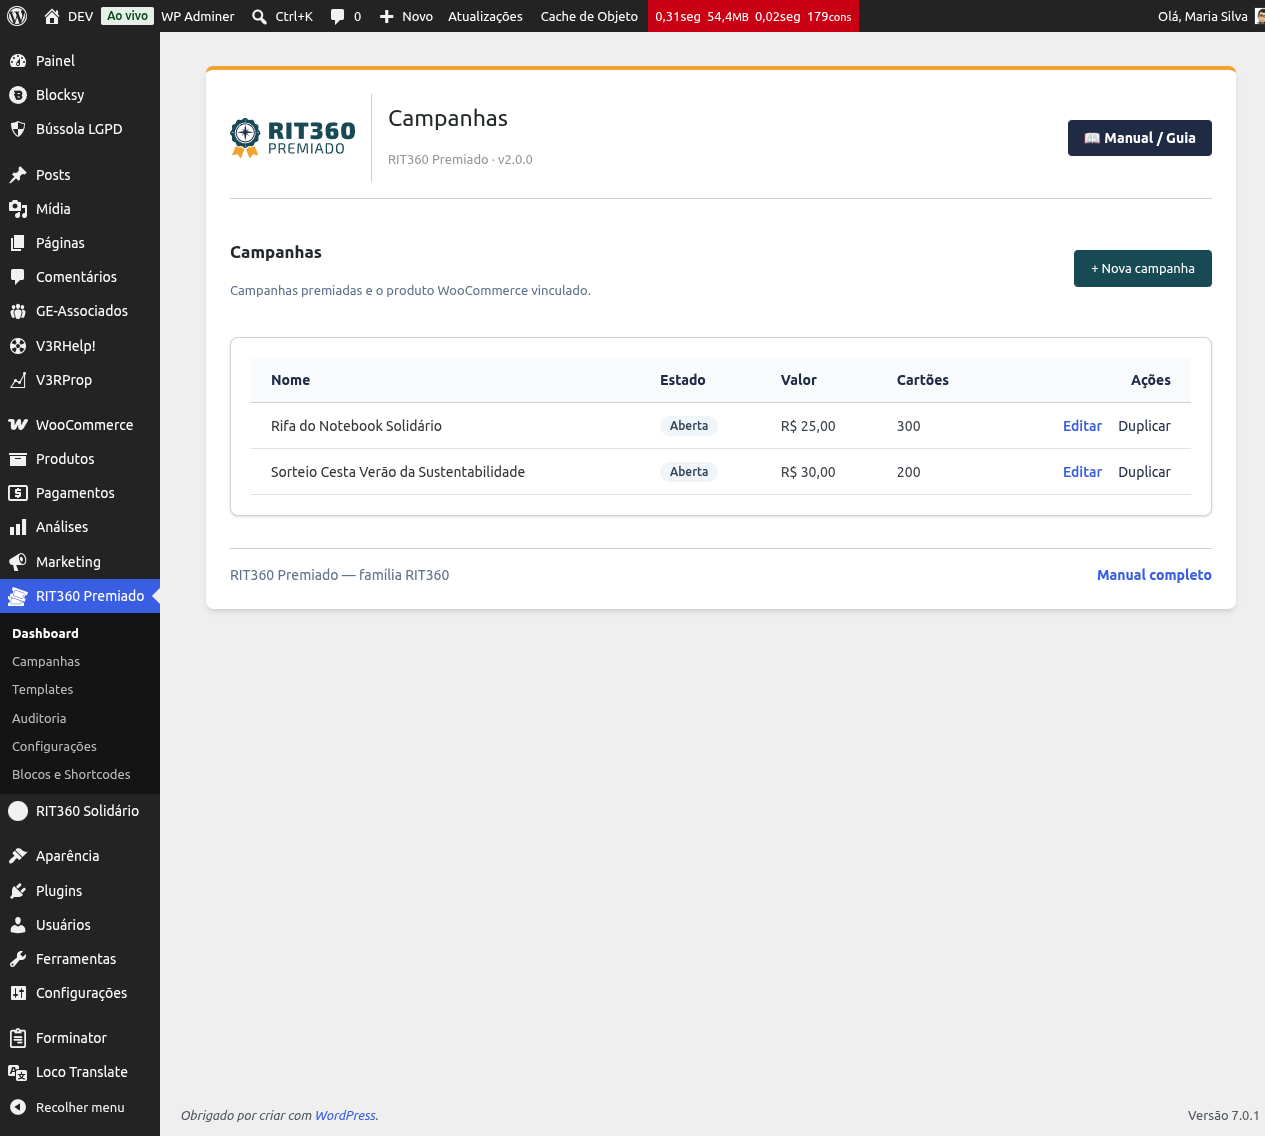Follow the WordPress footer link
Screen dimensions: 1265x1136
pyautogui.click(x=345, y=1115)
